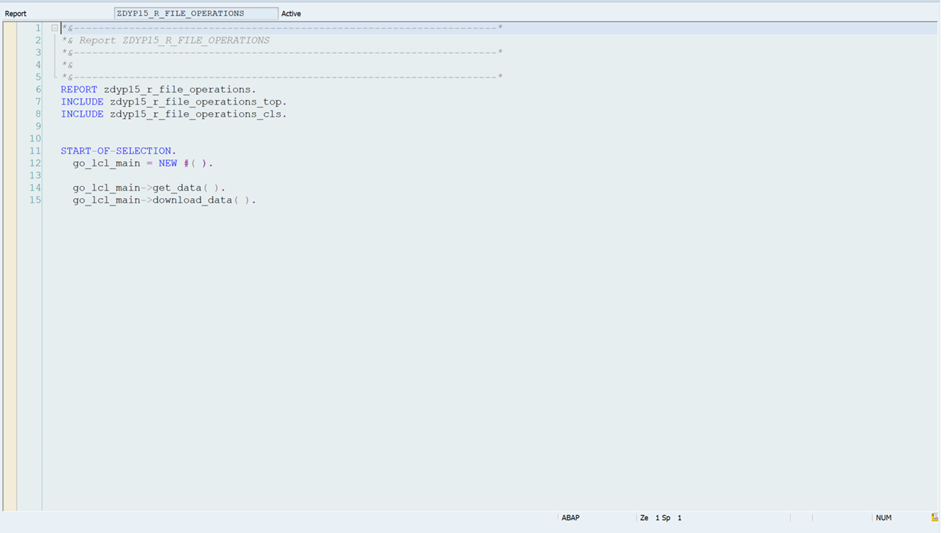Click the ABAP language indicator in status bar

click(570, 518)
